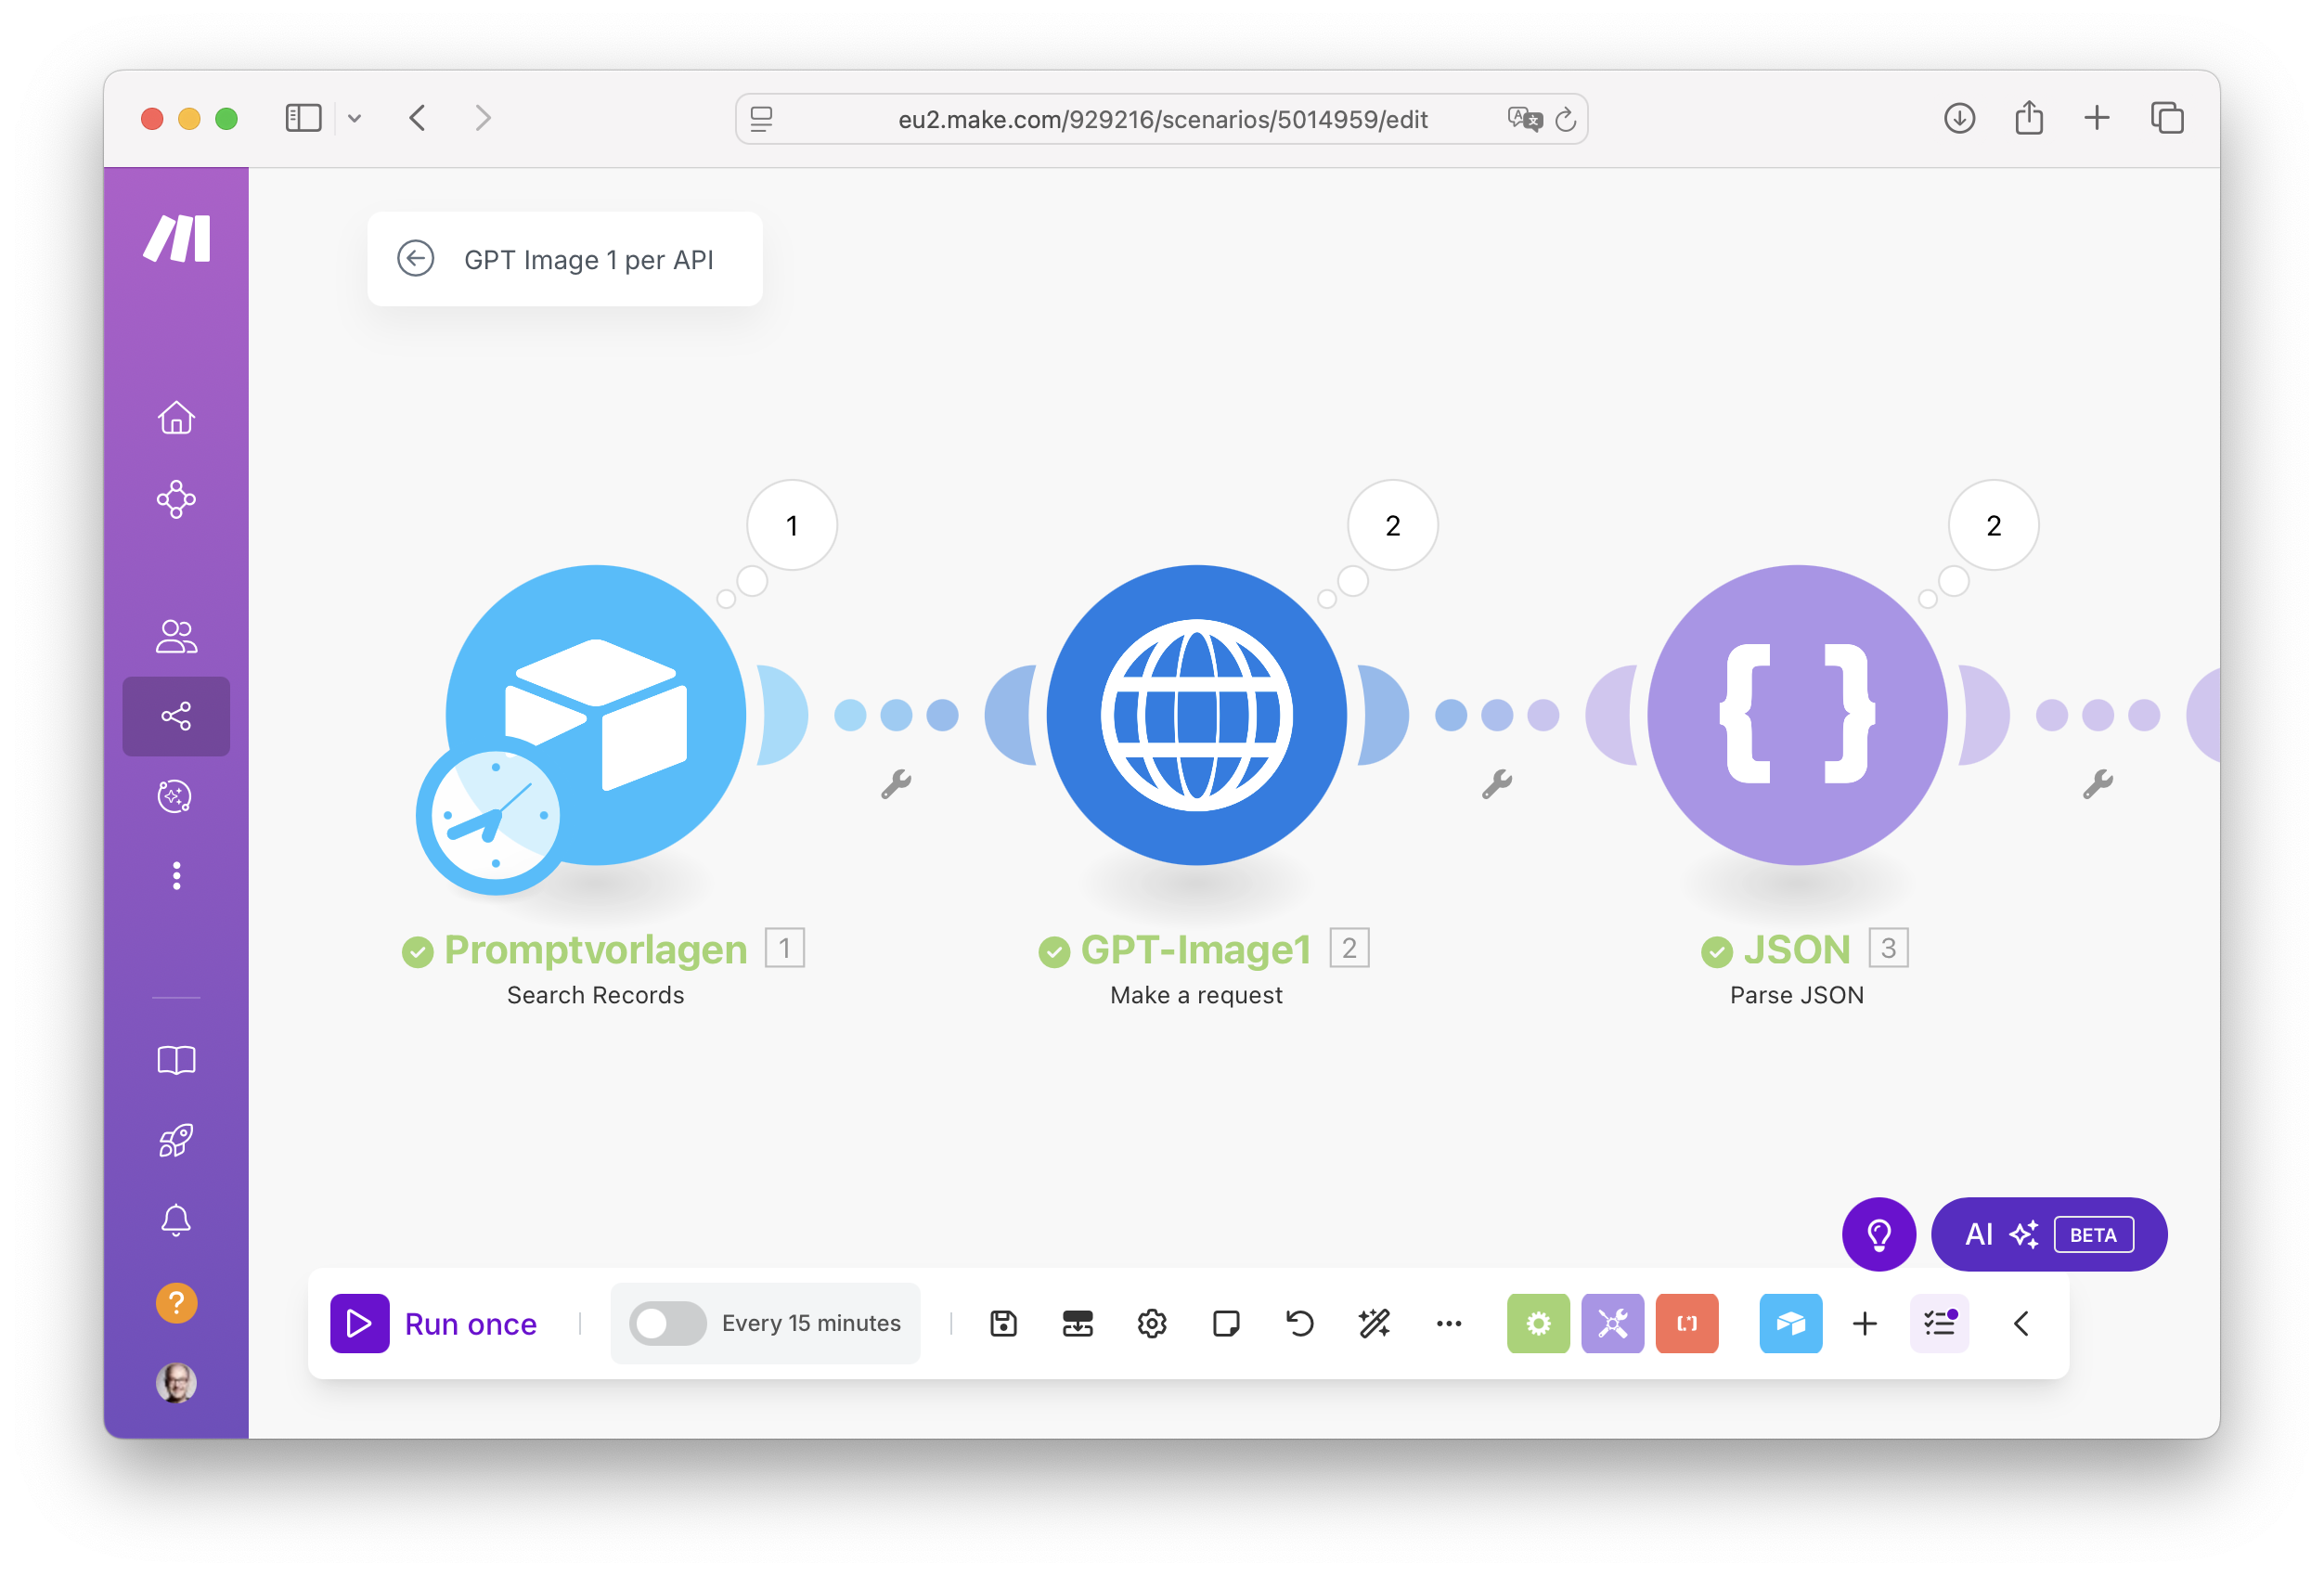2324x1576 pixels.
Task: Click Safari translate page icon
Action: click(1525, 119)
